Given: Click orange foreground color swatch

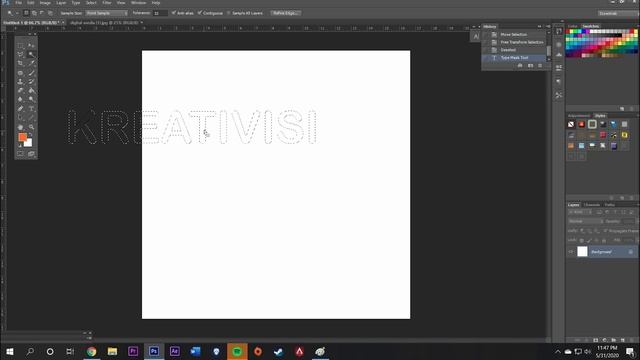Looking at the screenshot, I should tap(22, 137).
